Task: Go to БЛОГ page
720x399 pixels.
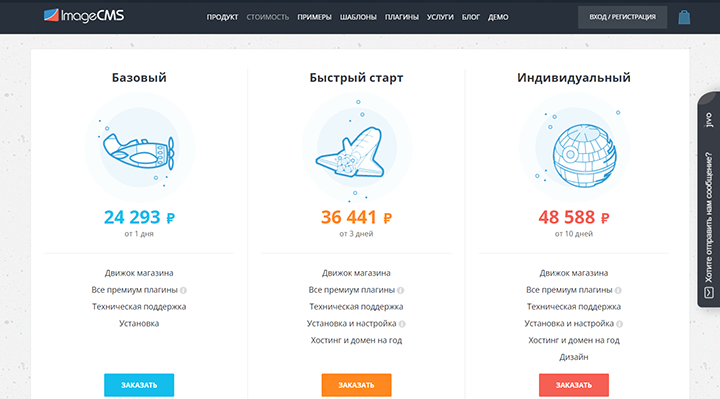Action: point(471,17)
